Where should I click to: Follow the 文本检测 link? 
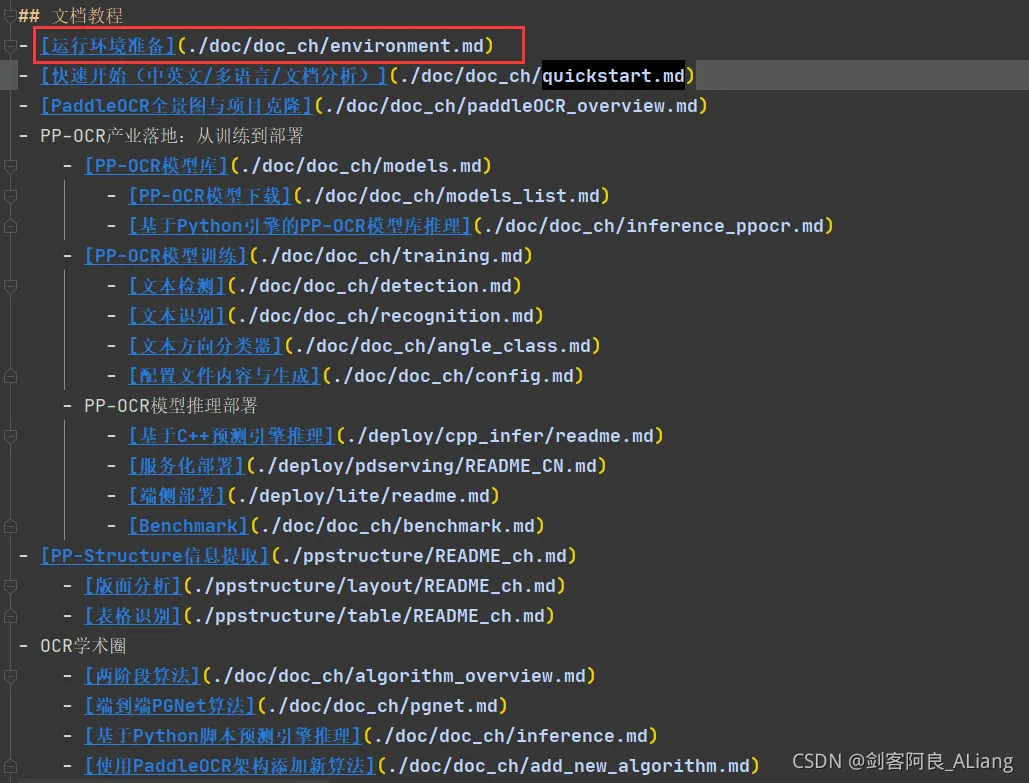[x=177, y=286]
